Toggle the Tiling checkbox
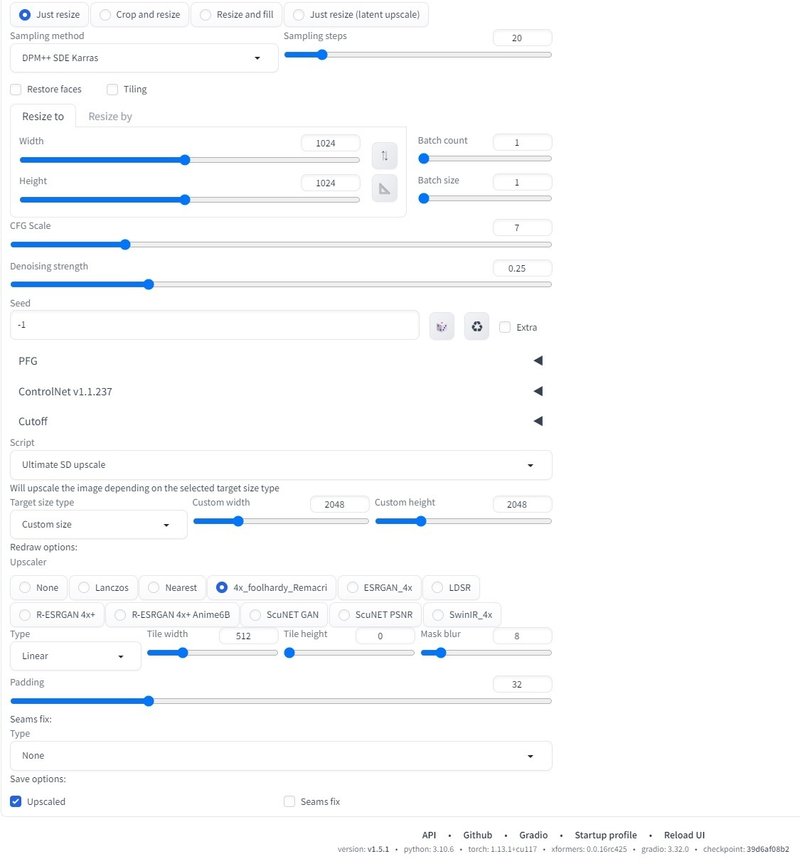This screenshot has height=866, width=800. [x=113, y=89]
